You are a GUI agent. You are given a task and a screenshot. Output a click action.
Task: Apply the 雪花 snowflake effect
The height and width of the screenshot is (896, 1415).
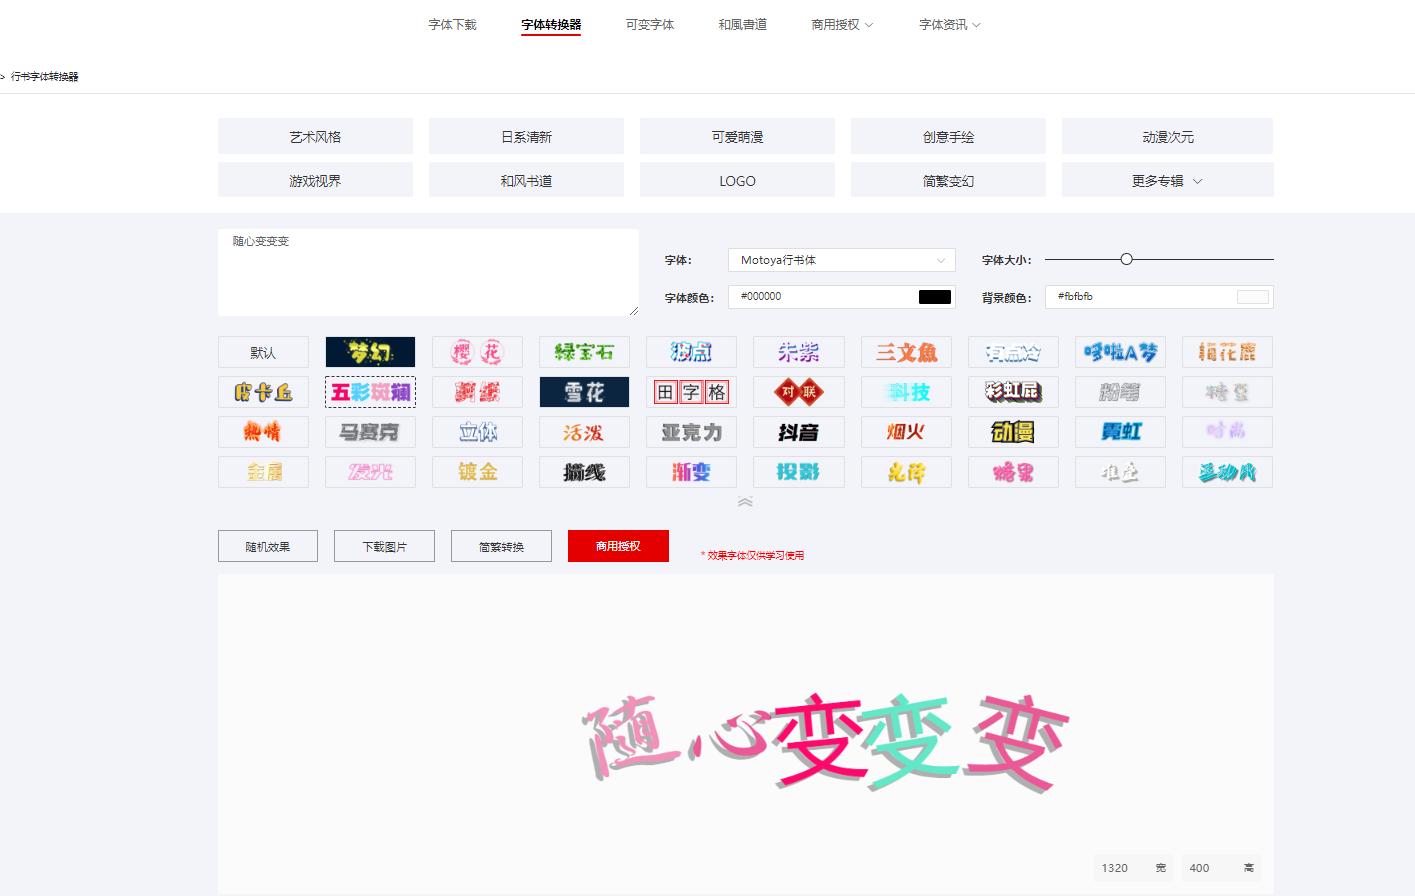pyautogui.click(x=584, y=392)
